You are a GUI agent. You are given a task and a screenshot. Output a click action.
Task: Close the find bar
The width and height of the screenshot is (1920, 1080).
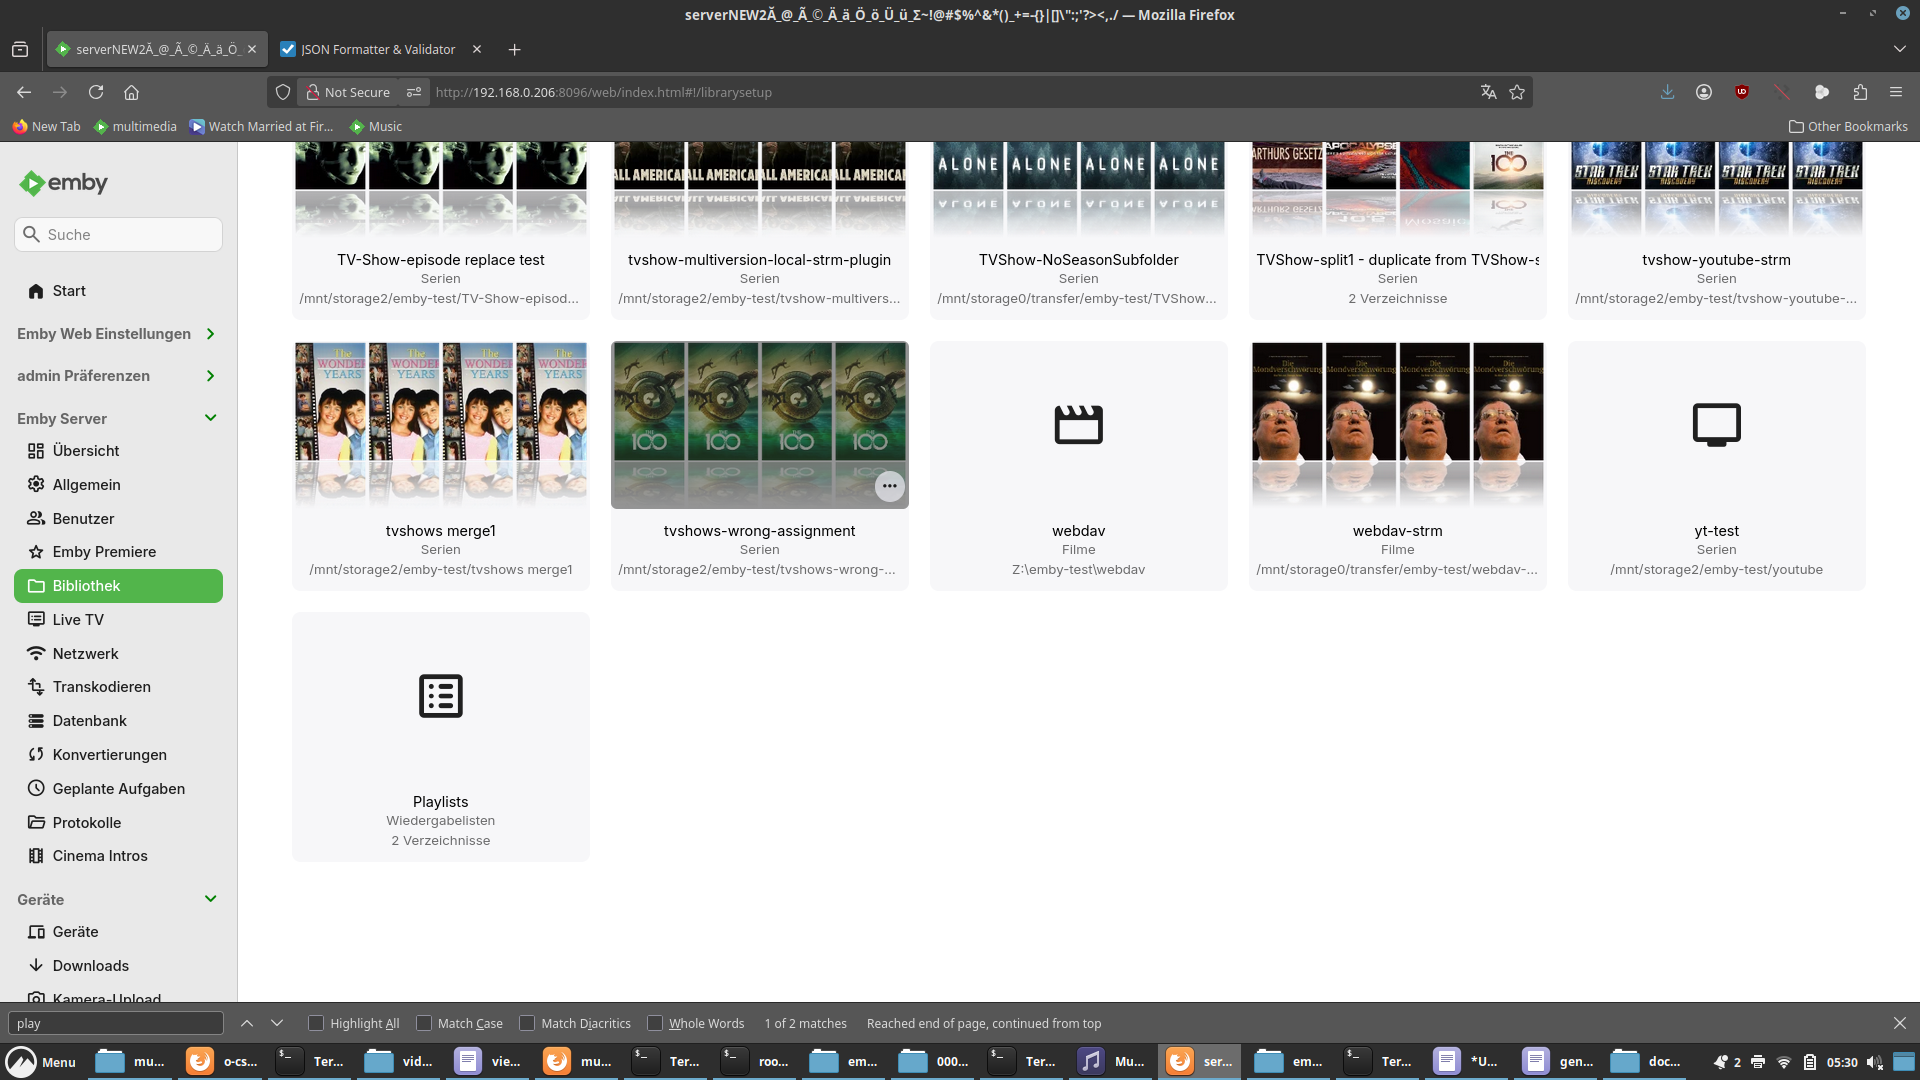1900,1023
